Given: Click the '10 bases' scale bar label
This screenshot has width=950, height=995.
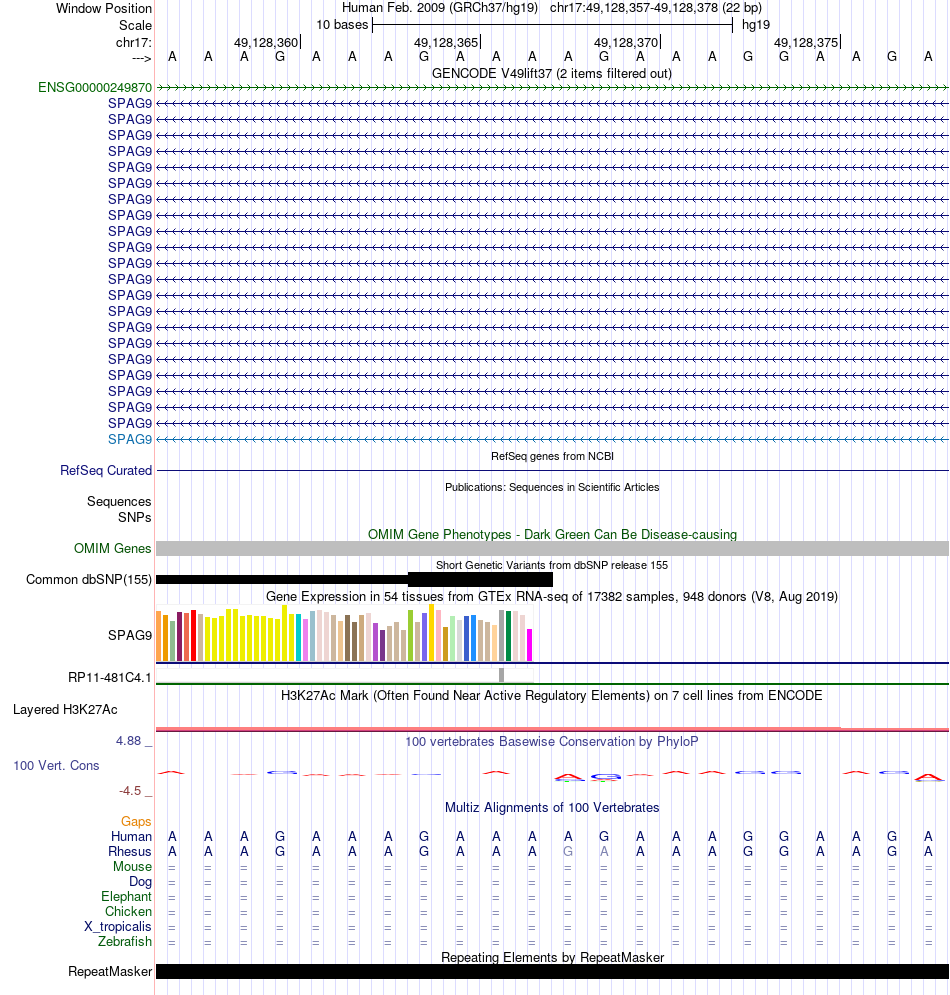Looking at the screenshot, I should pos(342,25).
